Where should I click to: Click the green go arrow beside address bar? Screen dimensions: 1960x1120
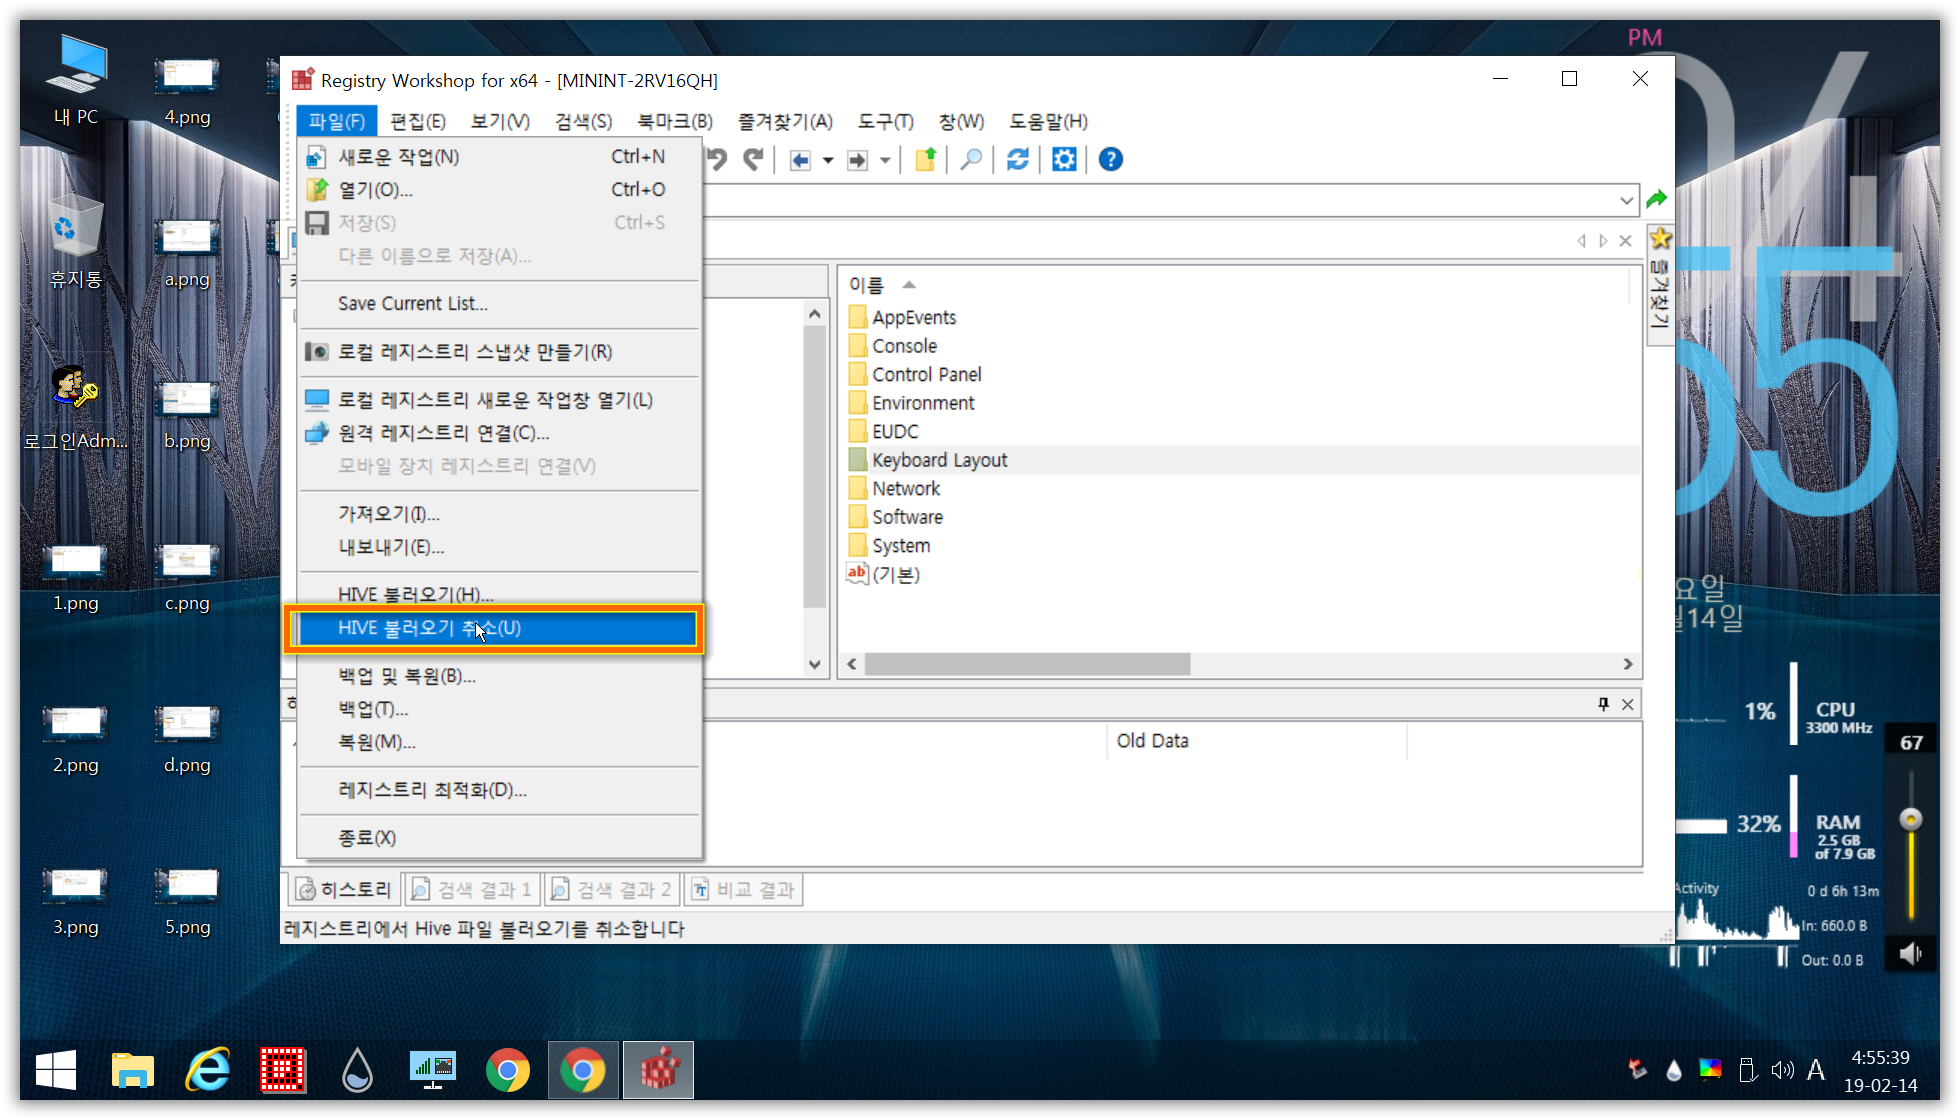coord(1657,199)
